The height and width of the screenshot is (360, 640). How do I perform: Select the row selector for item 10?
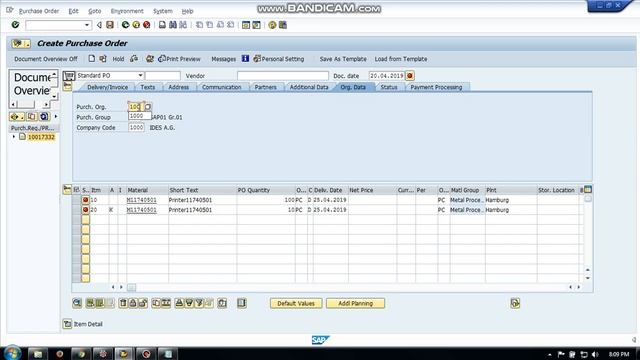tap(76, 200)
